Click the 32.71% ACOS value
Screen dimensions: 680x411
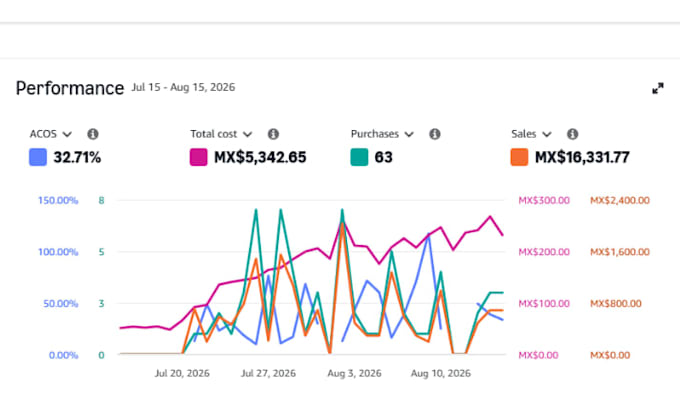[x=77, y=157]
